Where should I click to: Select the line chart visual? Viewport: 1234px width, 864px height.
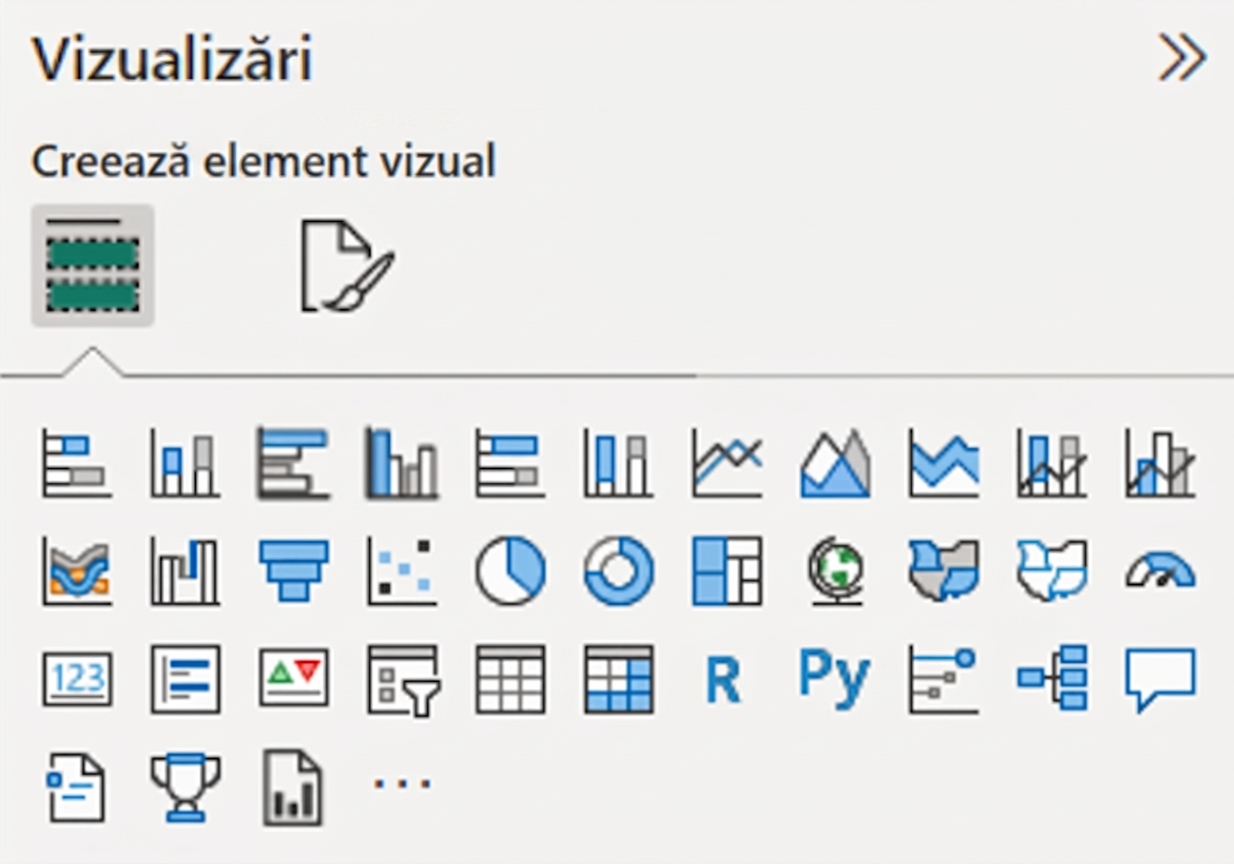click(x=727, y=463)
